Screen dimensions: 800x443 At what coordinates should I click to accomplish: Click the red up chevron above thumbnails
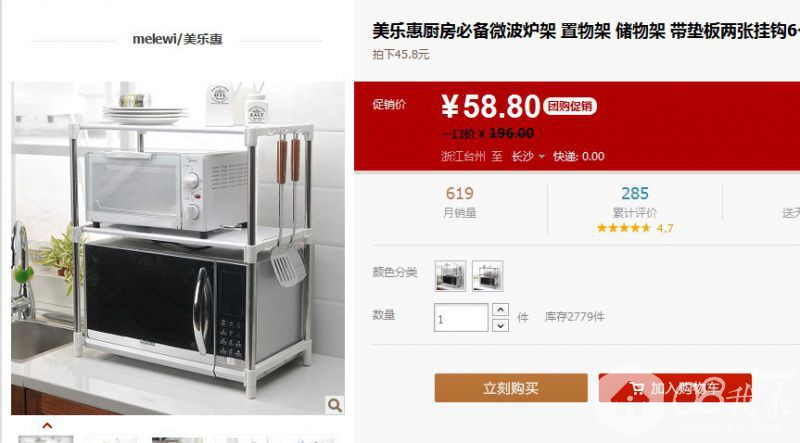[47, 425]
